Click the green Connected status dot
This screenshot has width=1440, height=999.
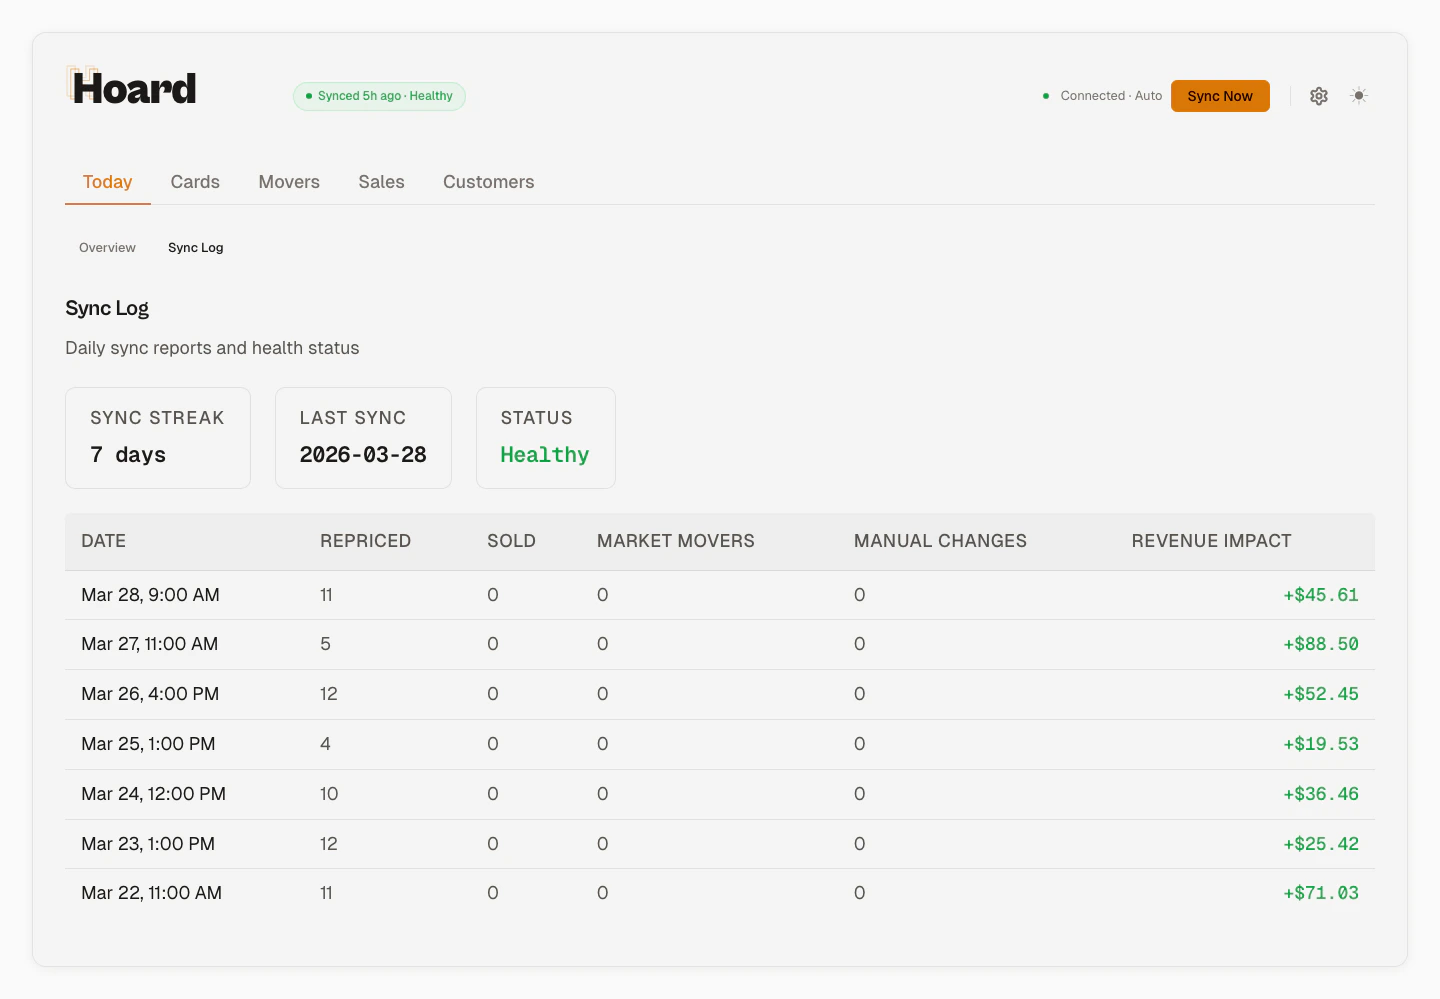pyautogui.click(x=1046, y=95)
